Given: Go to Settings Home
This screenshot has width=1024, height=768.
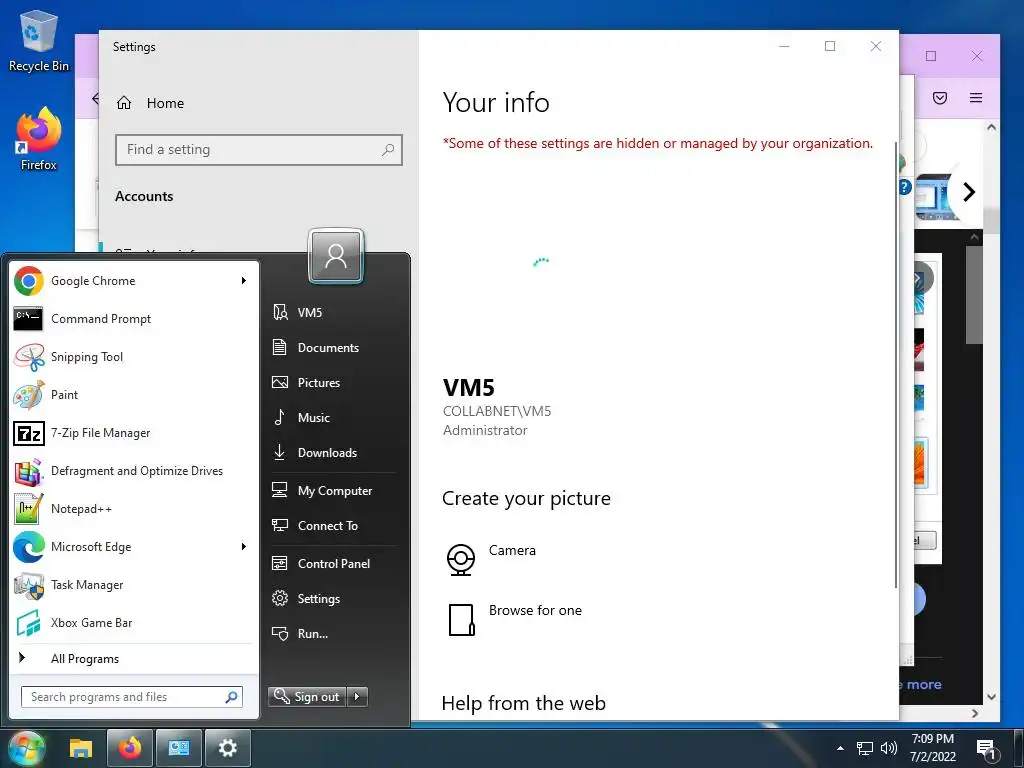Looking at the screenshot, I should coord(151,103).
